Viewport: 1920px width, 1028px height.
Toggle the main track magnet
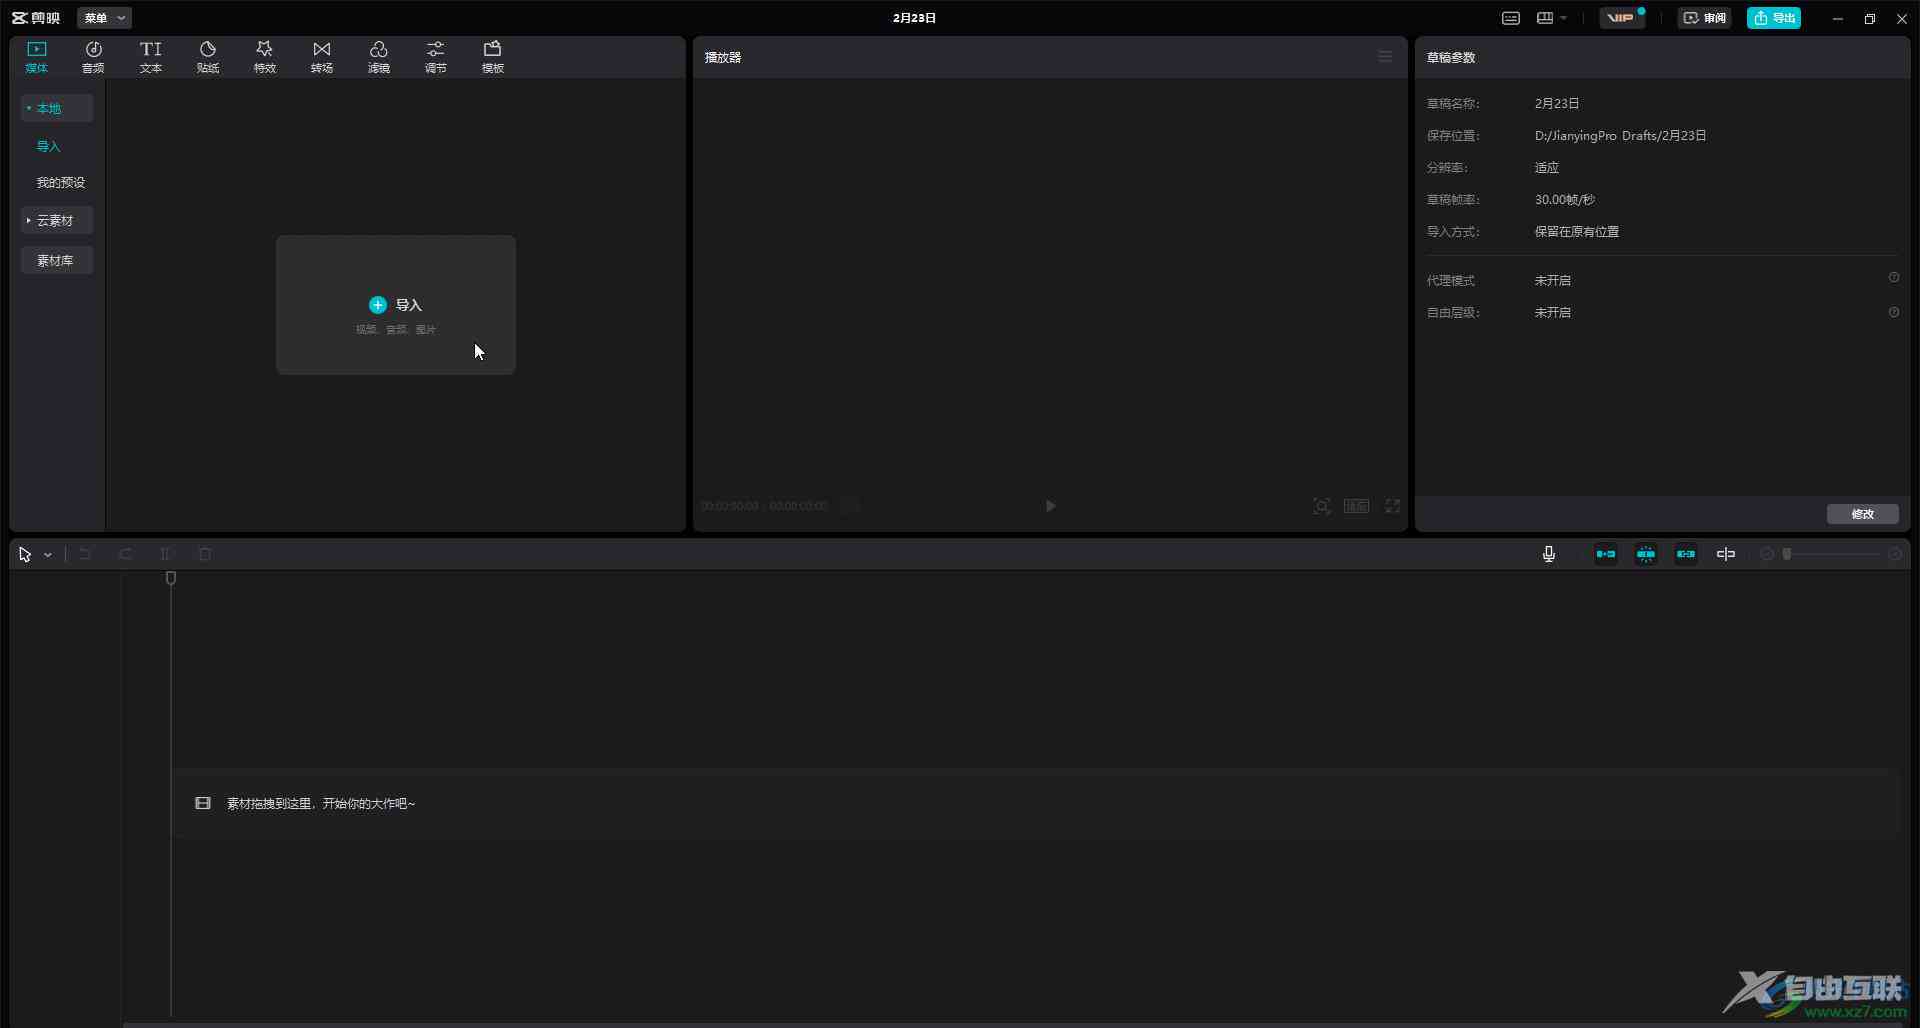tap(1606, 554)
